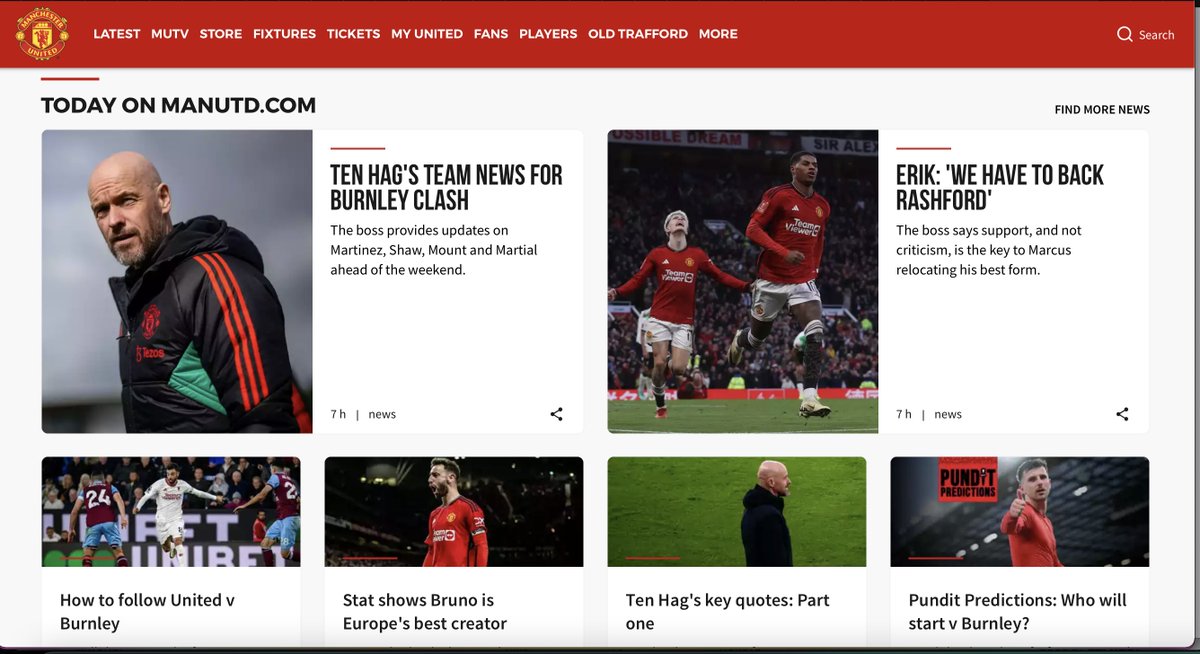Share the Burnley team news article
Screen dimensions: 1200x654
557,414
